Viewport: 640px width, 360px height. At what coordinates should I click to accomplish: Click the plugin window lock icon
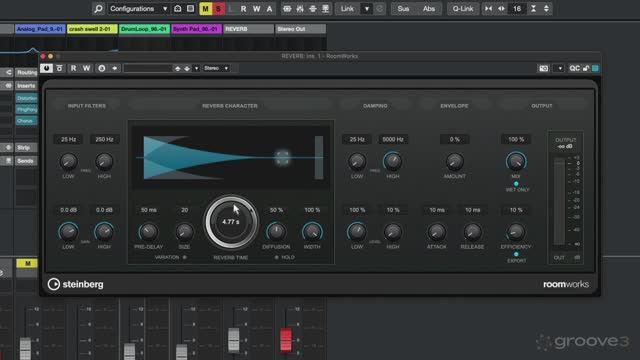point(586,68)
